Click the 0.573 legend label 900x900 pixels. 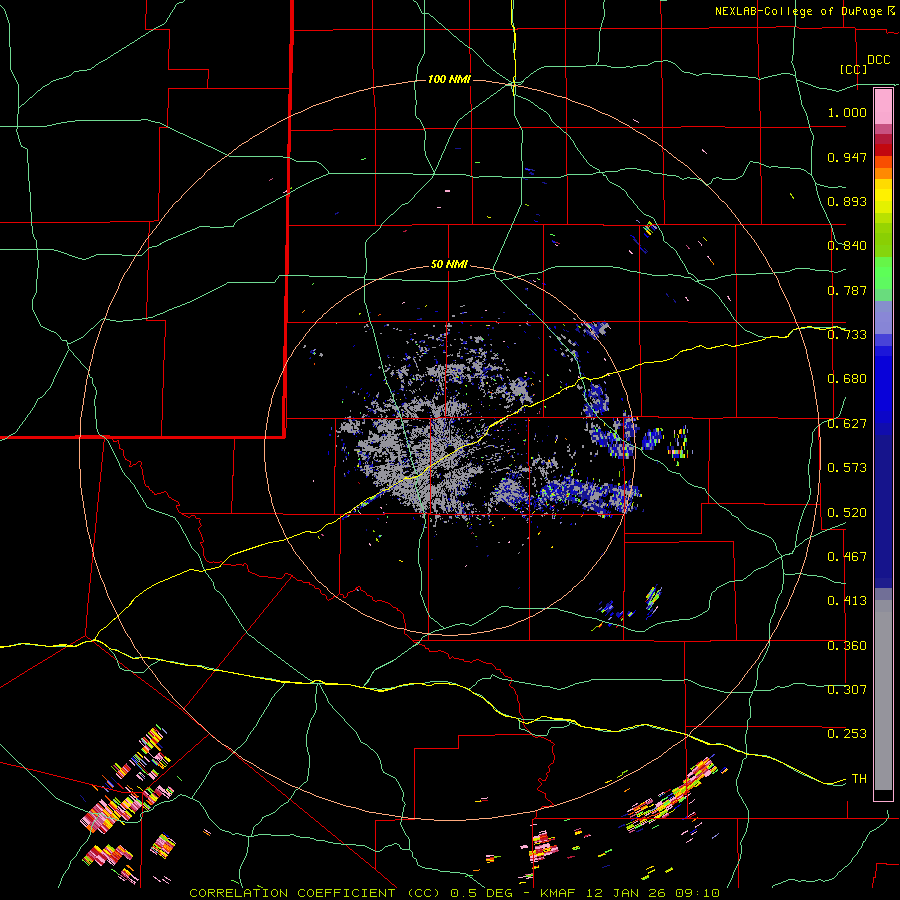(x=847, y=468)
